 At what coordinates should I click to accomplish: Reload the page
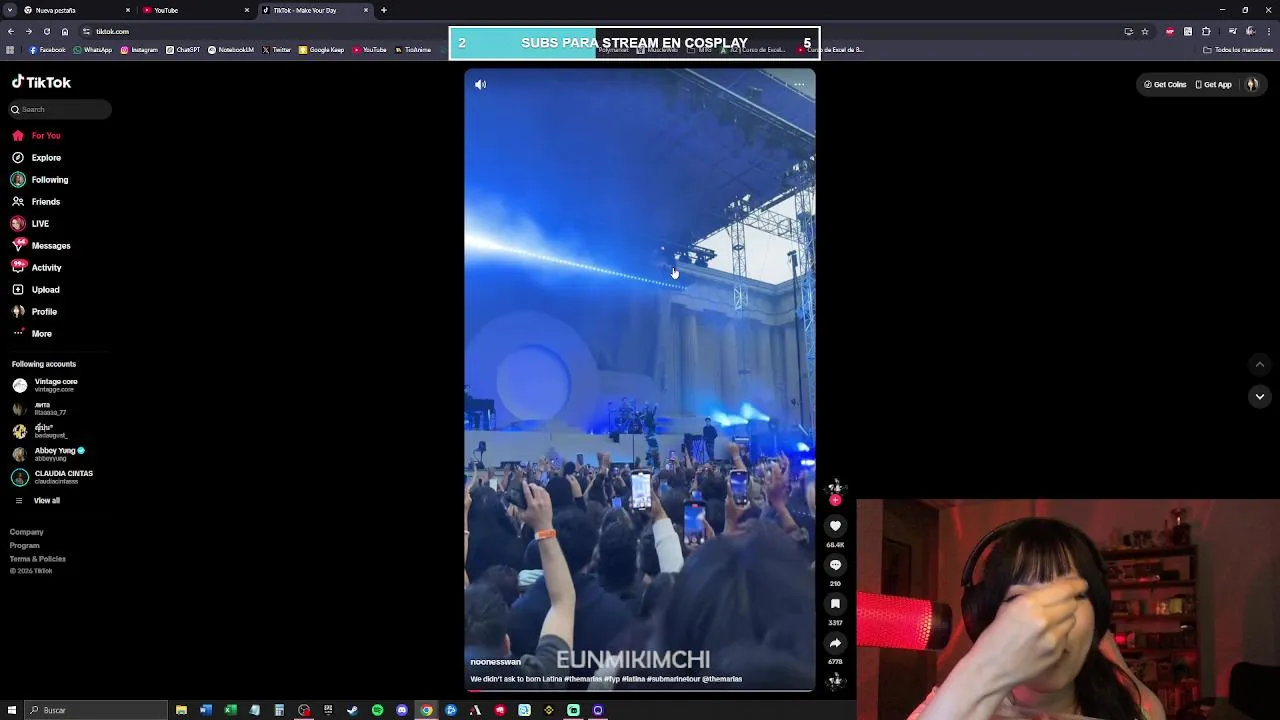coord(46,31)
